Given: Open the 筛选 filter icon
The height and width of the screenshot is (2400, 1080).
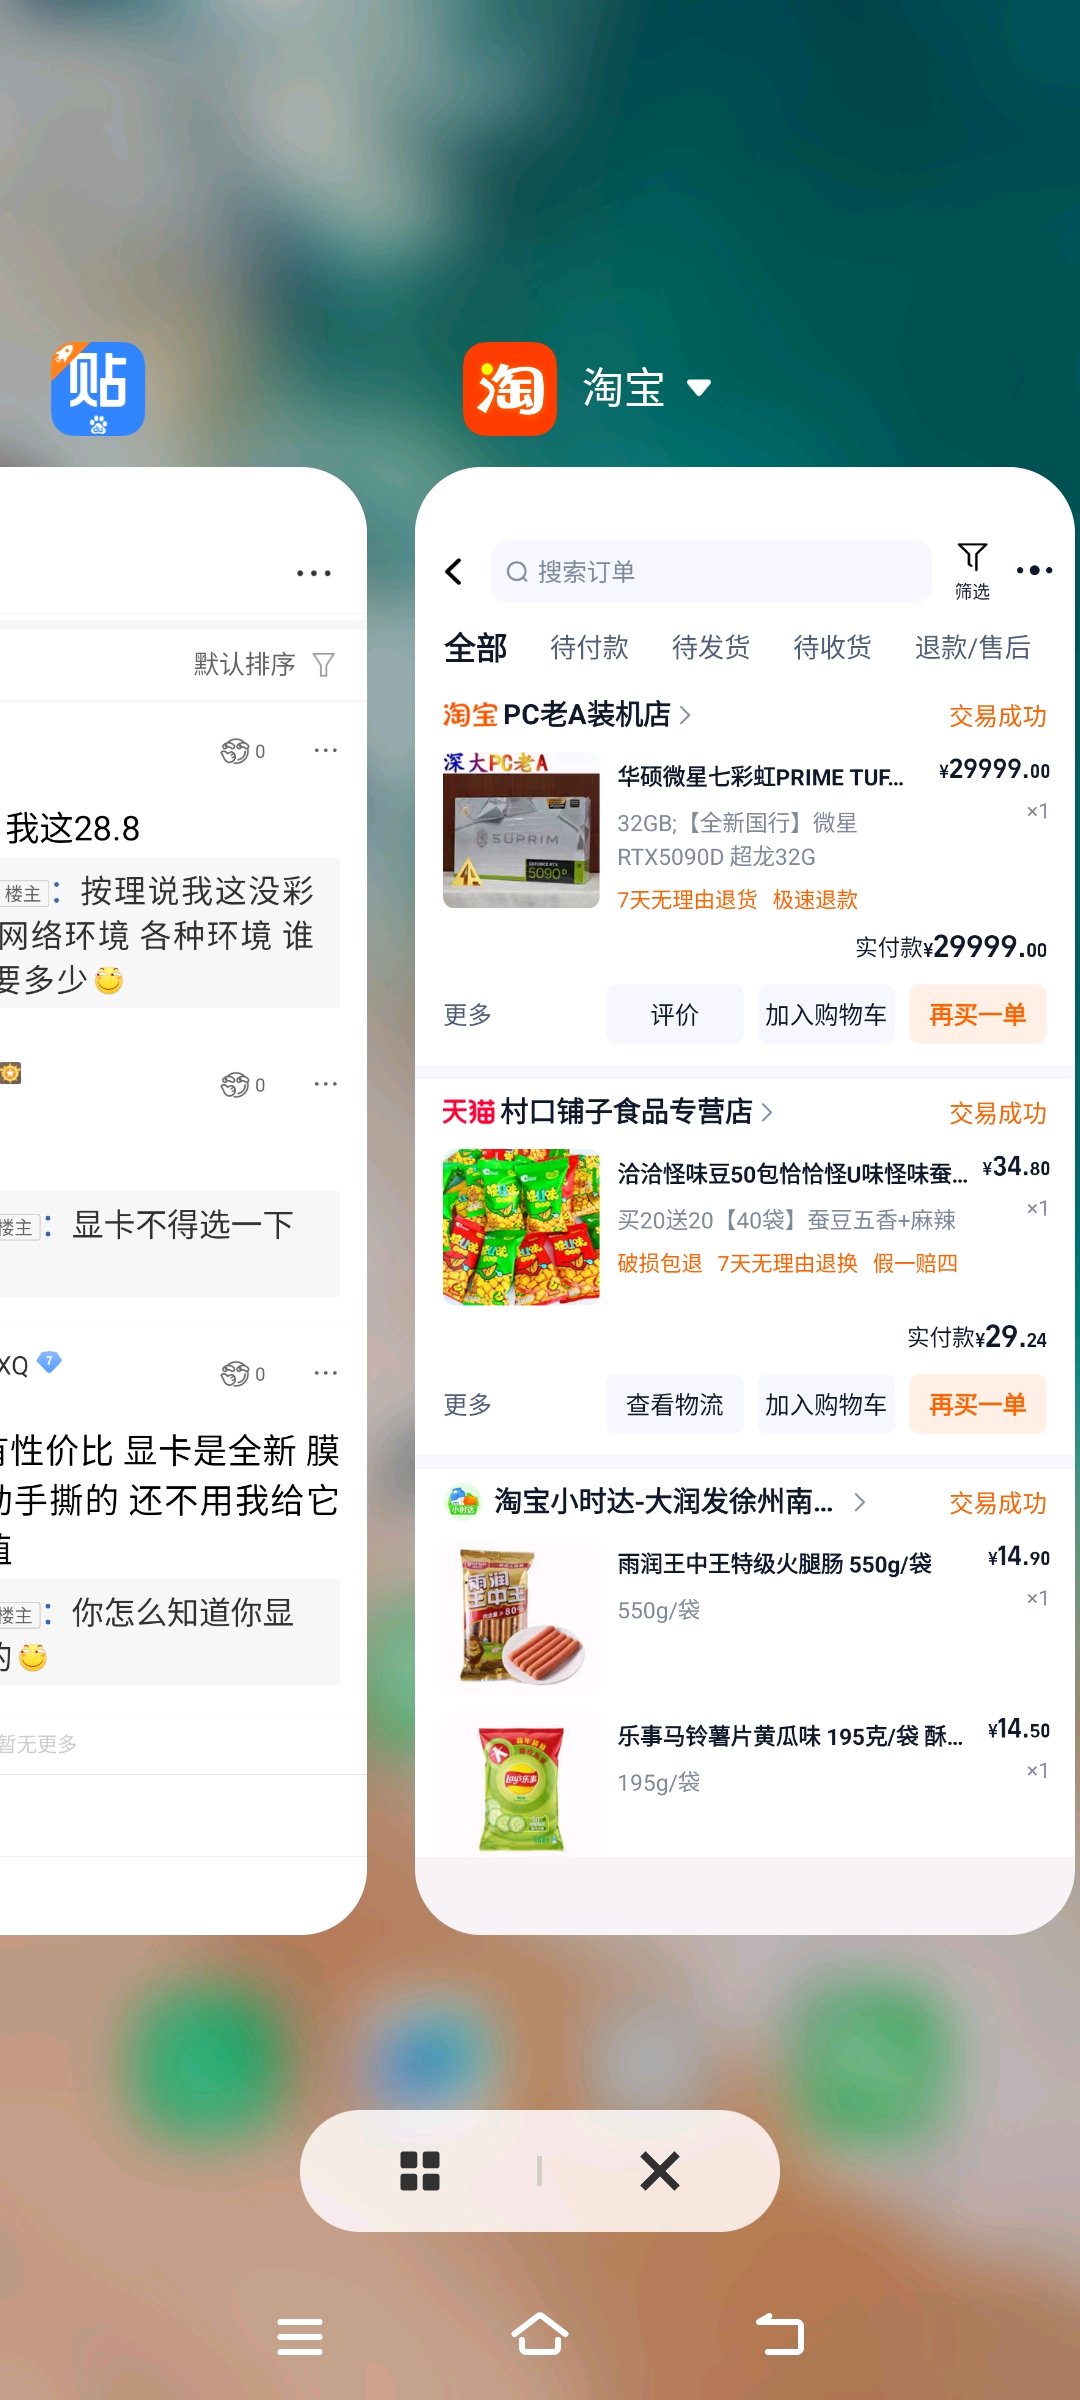Looking at the screenshot, I should point(972,570).
